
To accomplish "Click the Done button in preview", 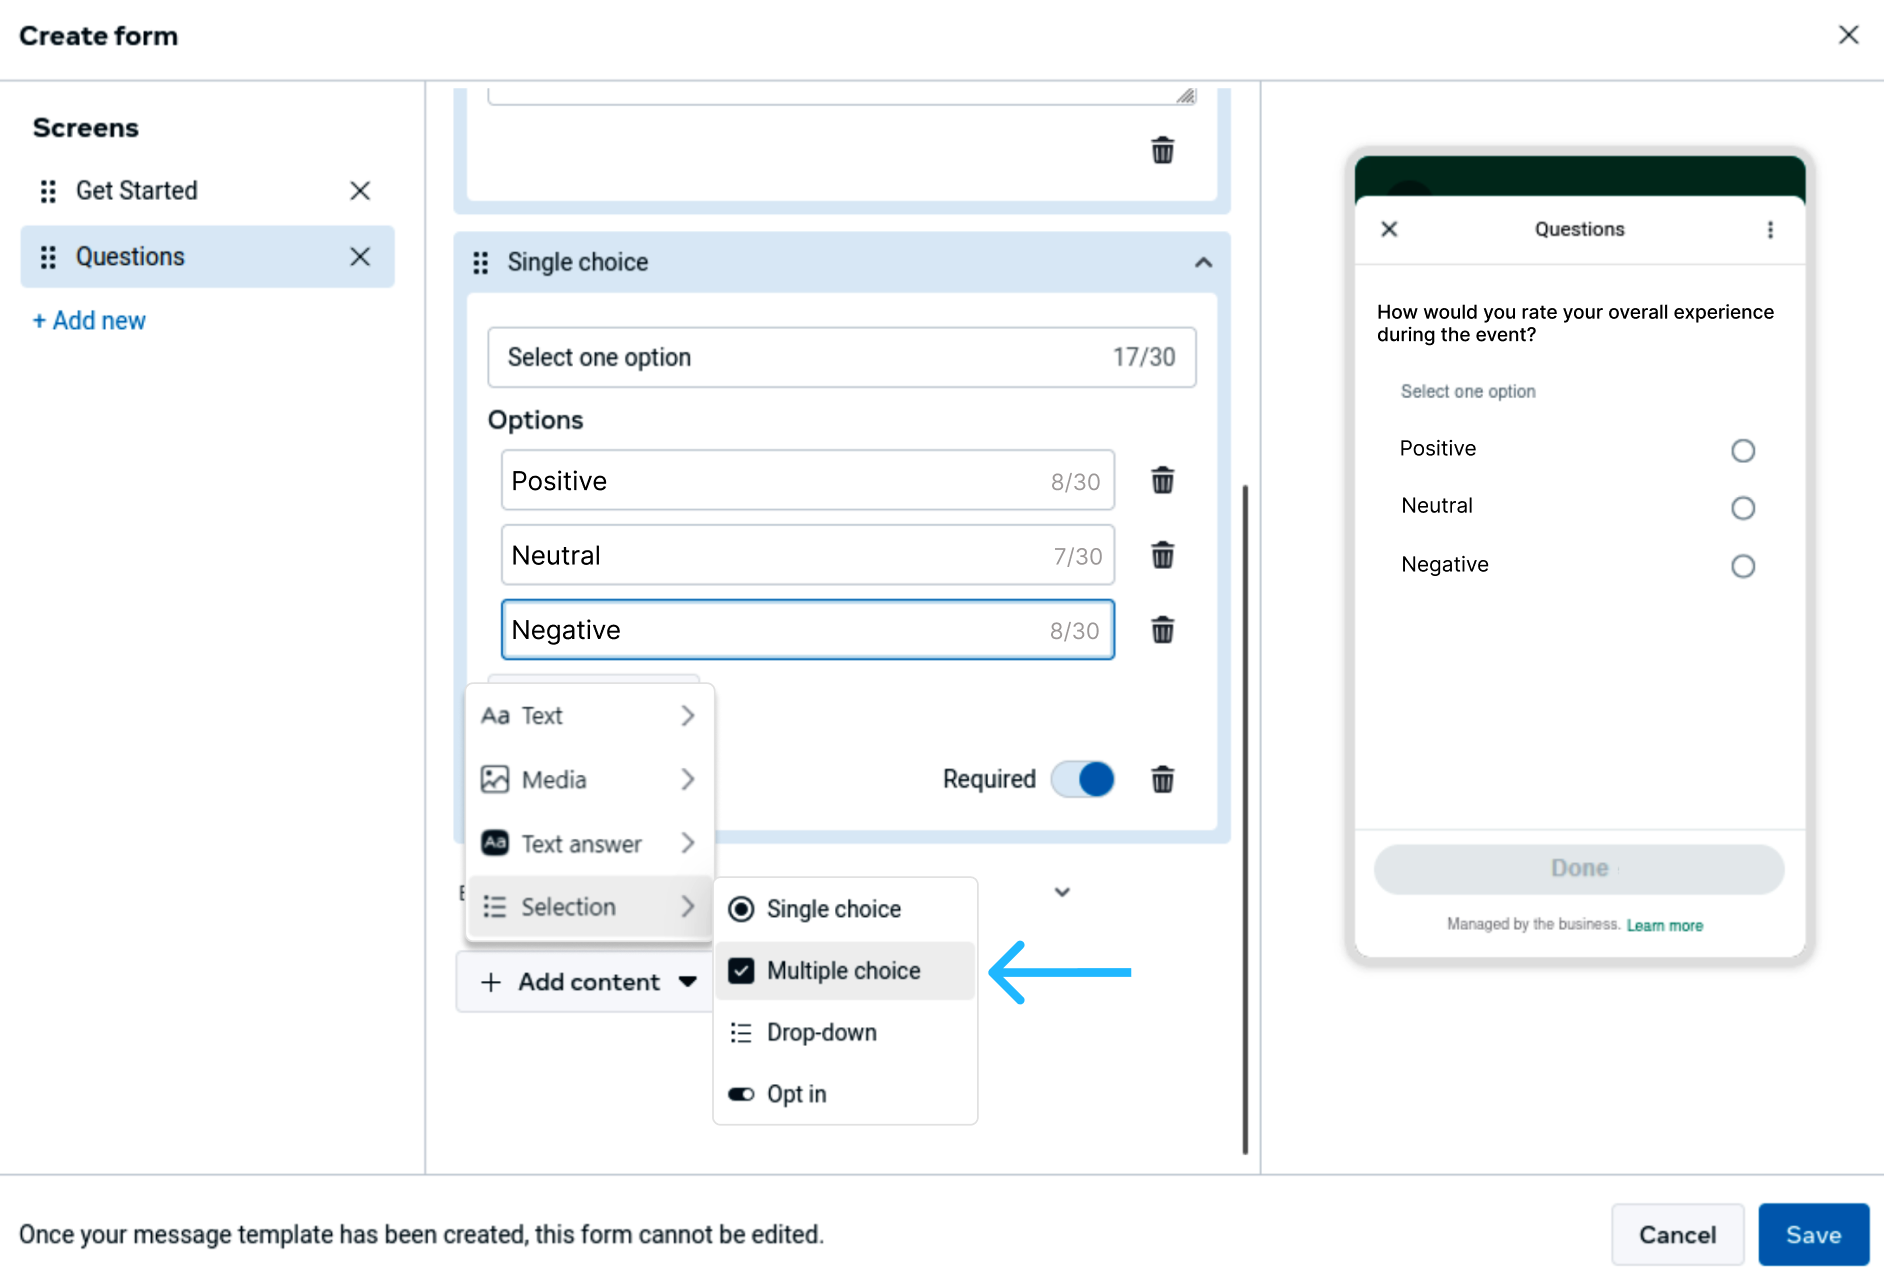I will point(1579,868).
